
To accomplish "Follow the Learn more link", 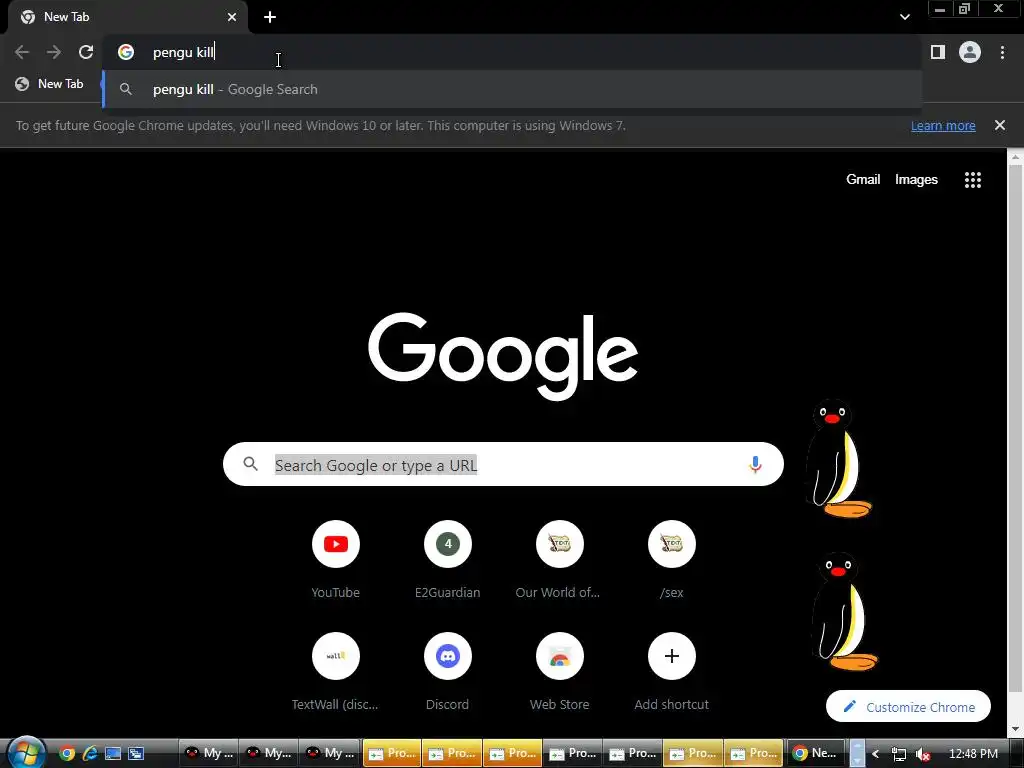I will point(943,125).
